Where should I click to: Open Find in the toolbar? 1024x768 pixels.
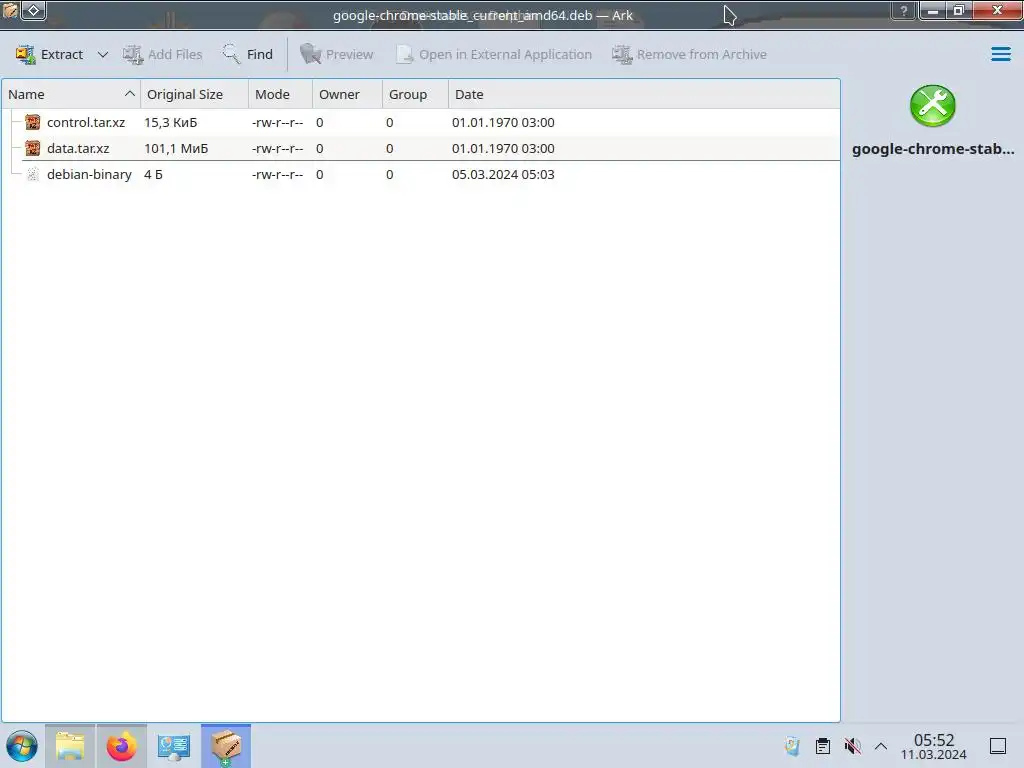(248, 54)
